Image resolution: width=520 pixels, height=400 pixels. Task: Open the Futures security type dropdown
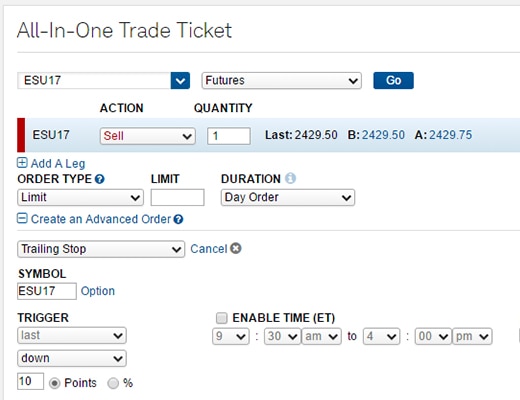pyautogui.click(x=282, y=81)
